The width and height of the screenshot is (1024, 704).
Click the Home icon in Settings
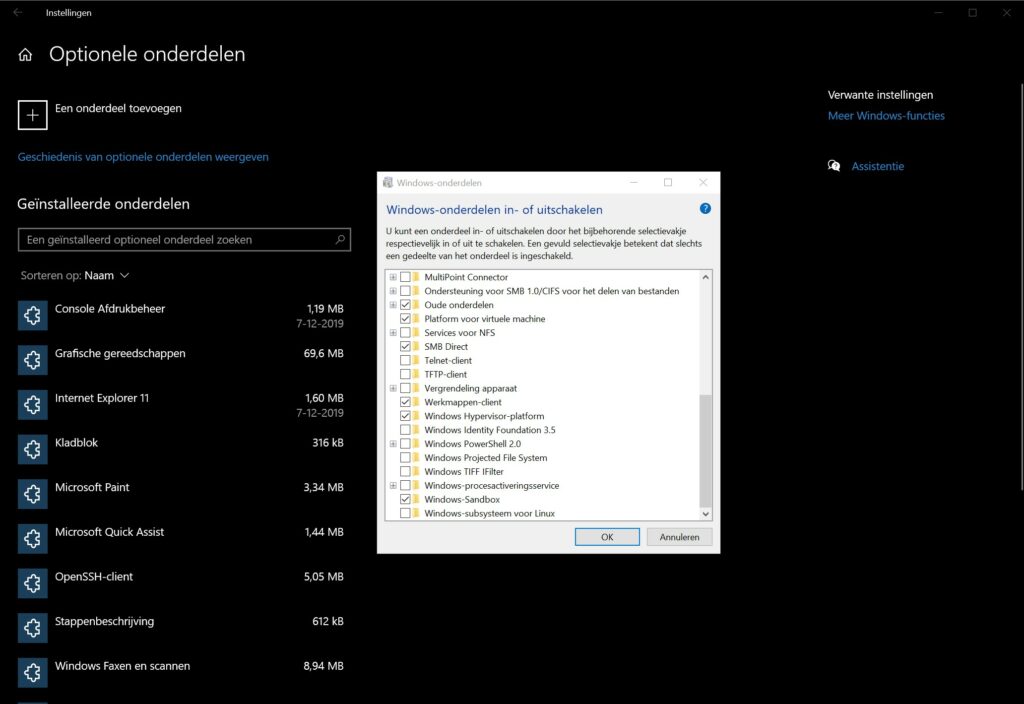click(x=25, y=55)
